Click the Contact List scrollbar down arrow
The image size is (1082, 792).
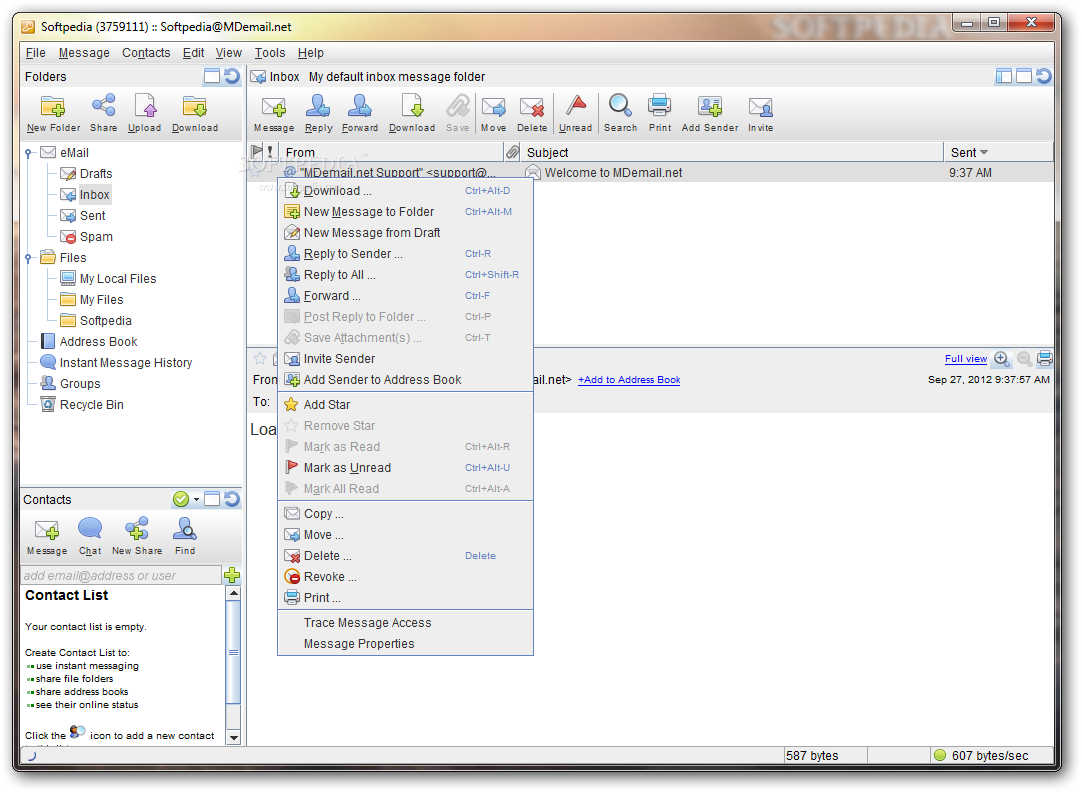click(x=233, y=737)
